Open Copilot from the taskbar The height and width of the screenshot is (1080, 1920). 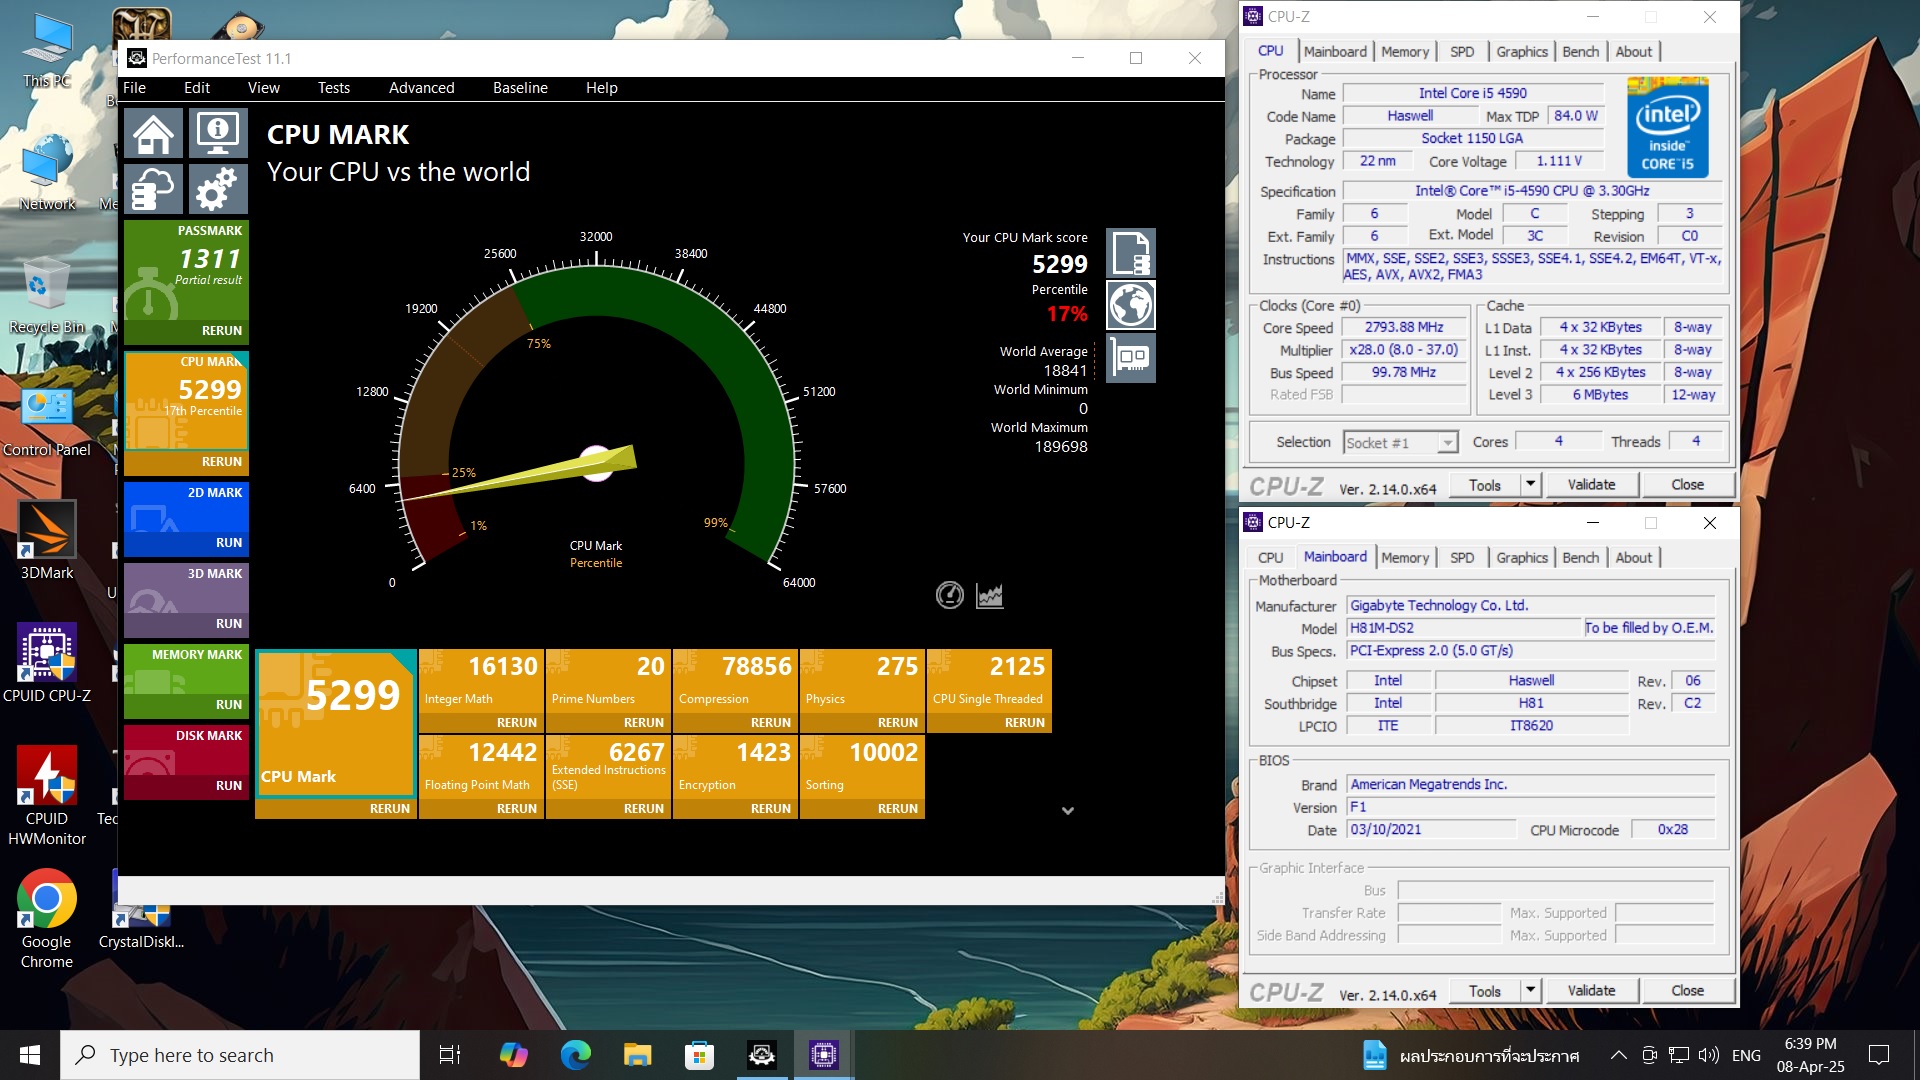(513, 1055)
